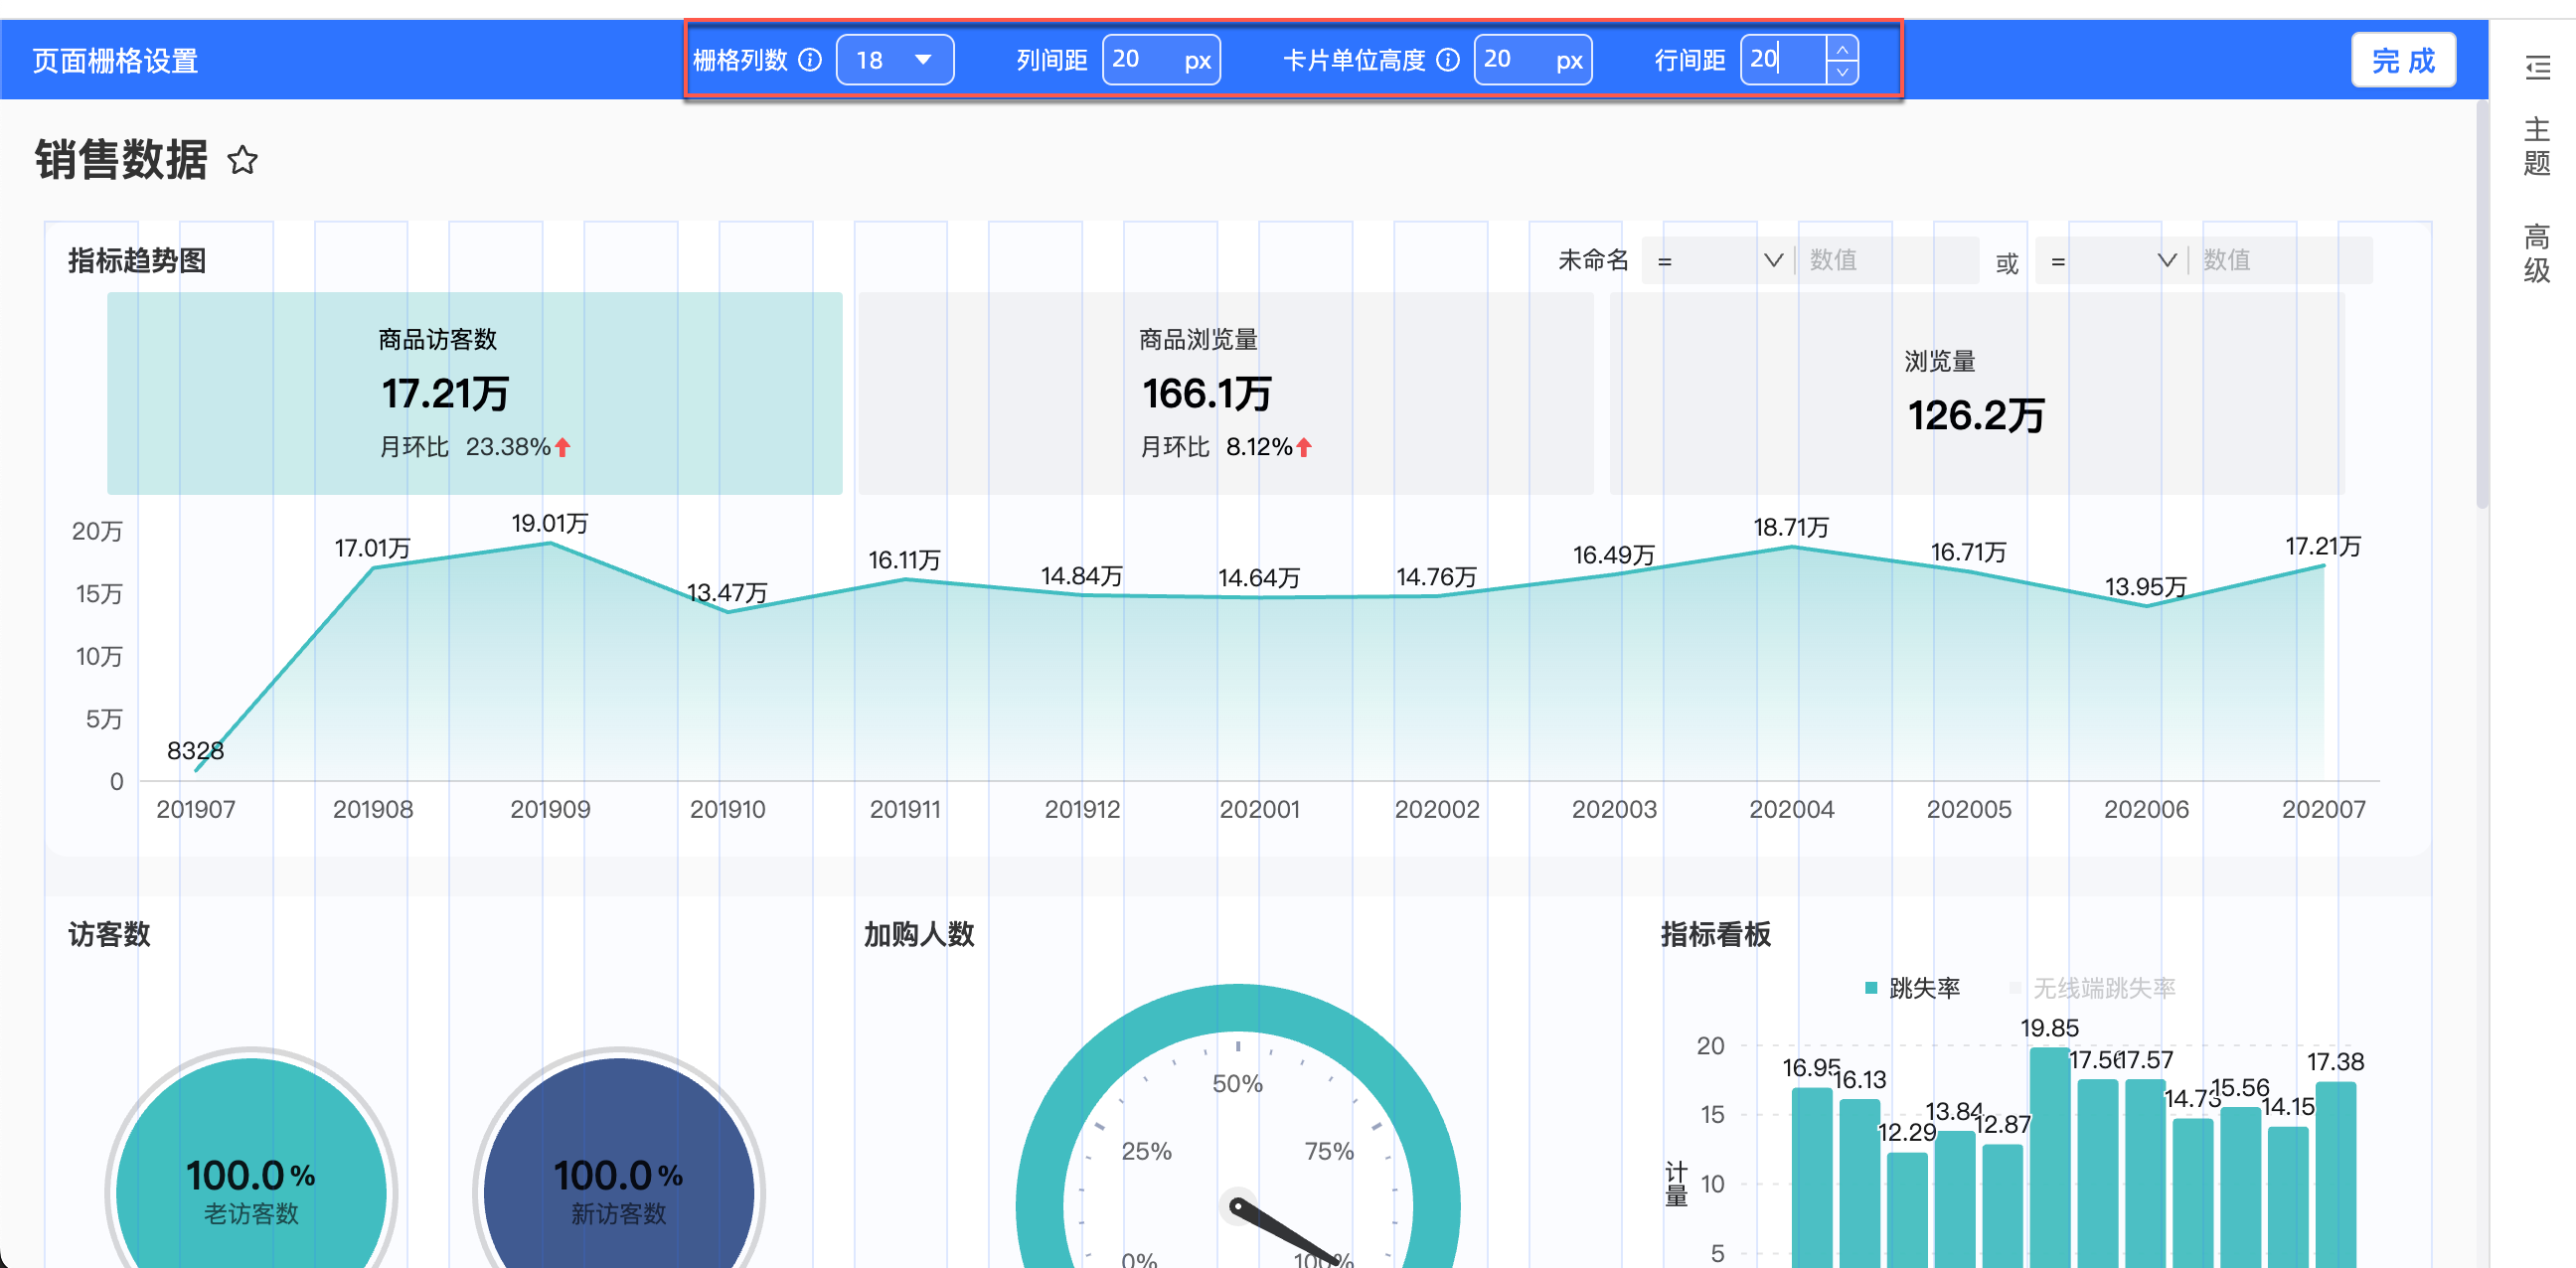Select the 商品访客数 metric card

point(474,393)
